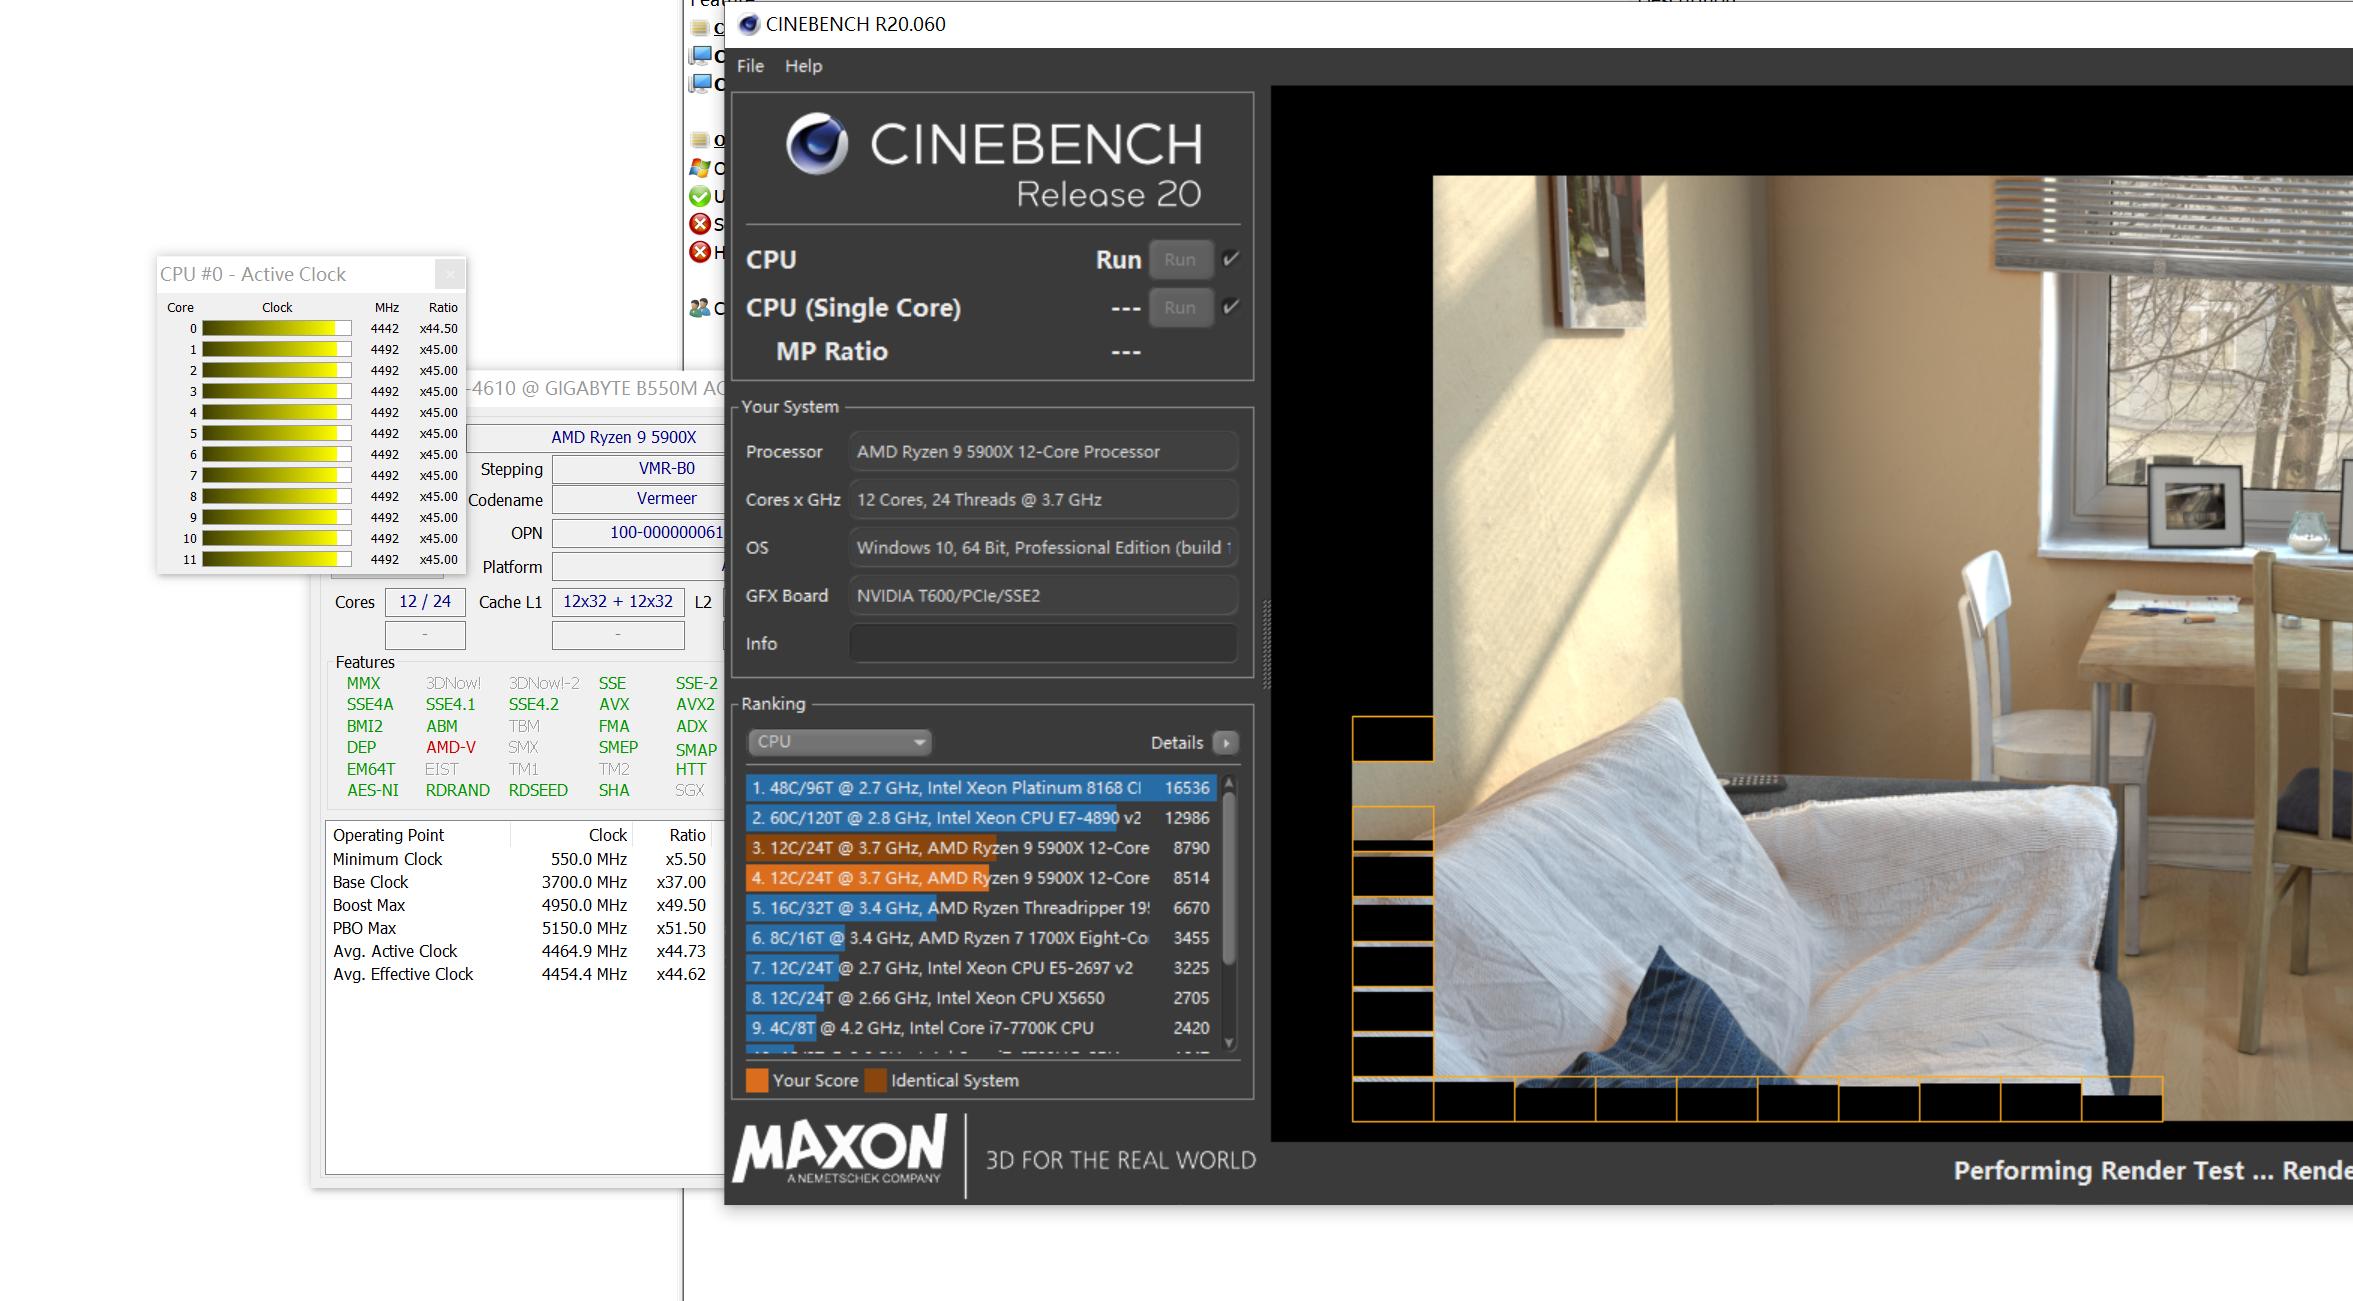Open the Help menu
2353x1301 pixels.
click(803, 66)
